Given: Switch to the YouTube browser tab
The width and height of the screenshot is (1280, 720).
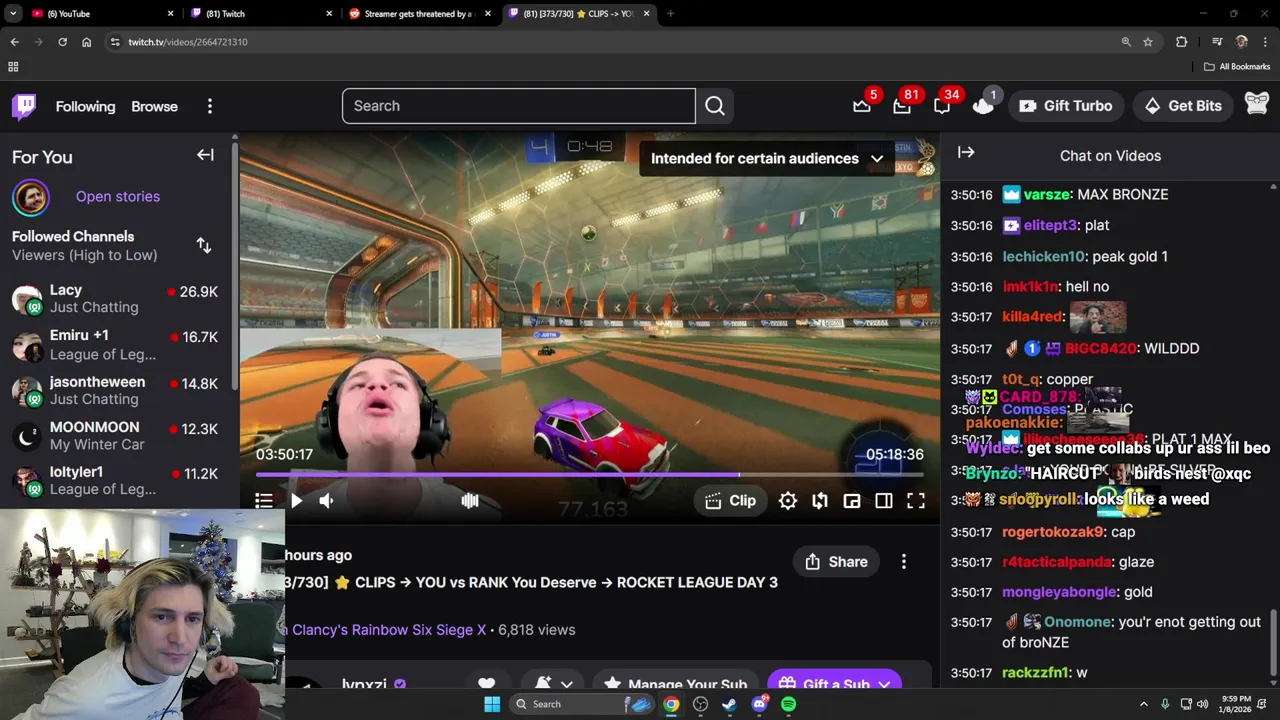Looking at the screenshot, I should pyautogui.click(x=100, y=13).
